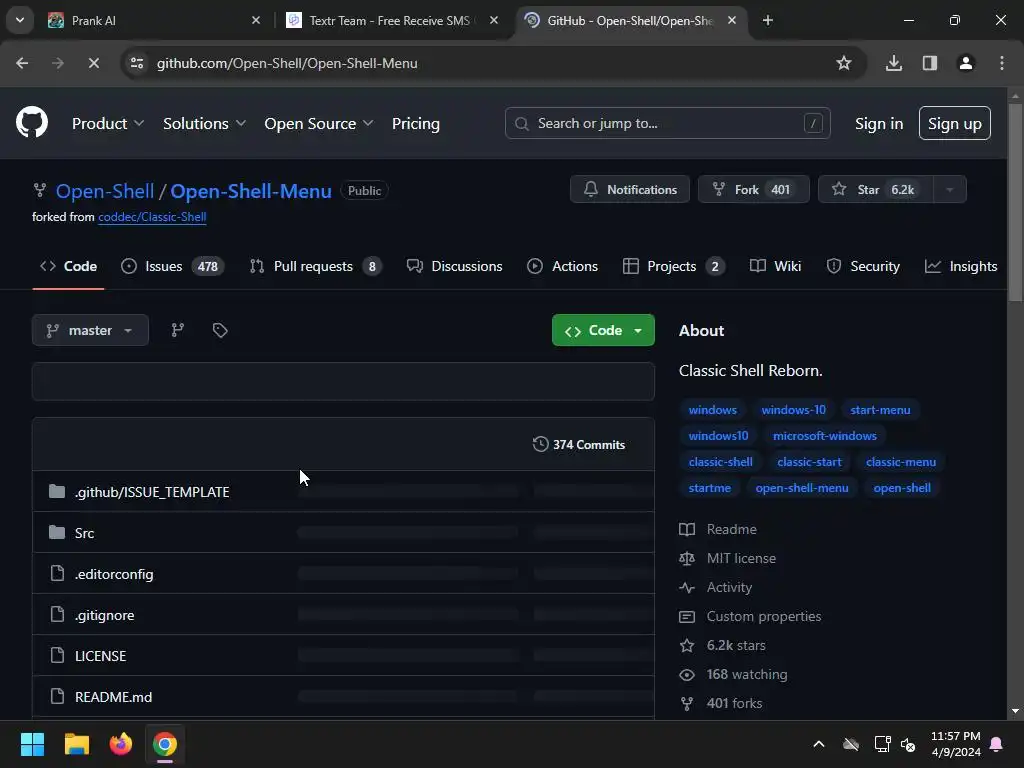Open the tags icon next to branches
1024x768 pixels.
[x=220, y=330]
